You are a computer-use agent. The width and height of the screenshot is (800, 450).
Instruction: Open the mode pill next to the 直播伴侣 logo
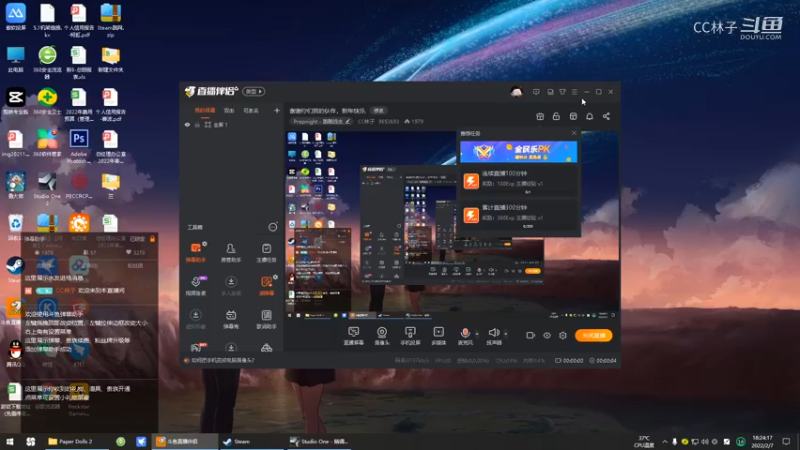pyautogui.click(x=254, y=91)
